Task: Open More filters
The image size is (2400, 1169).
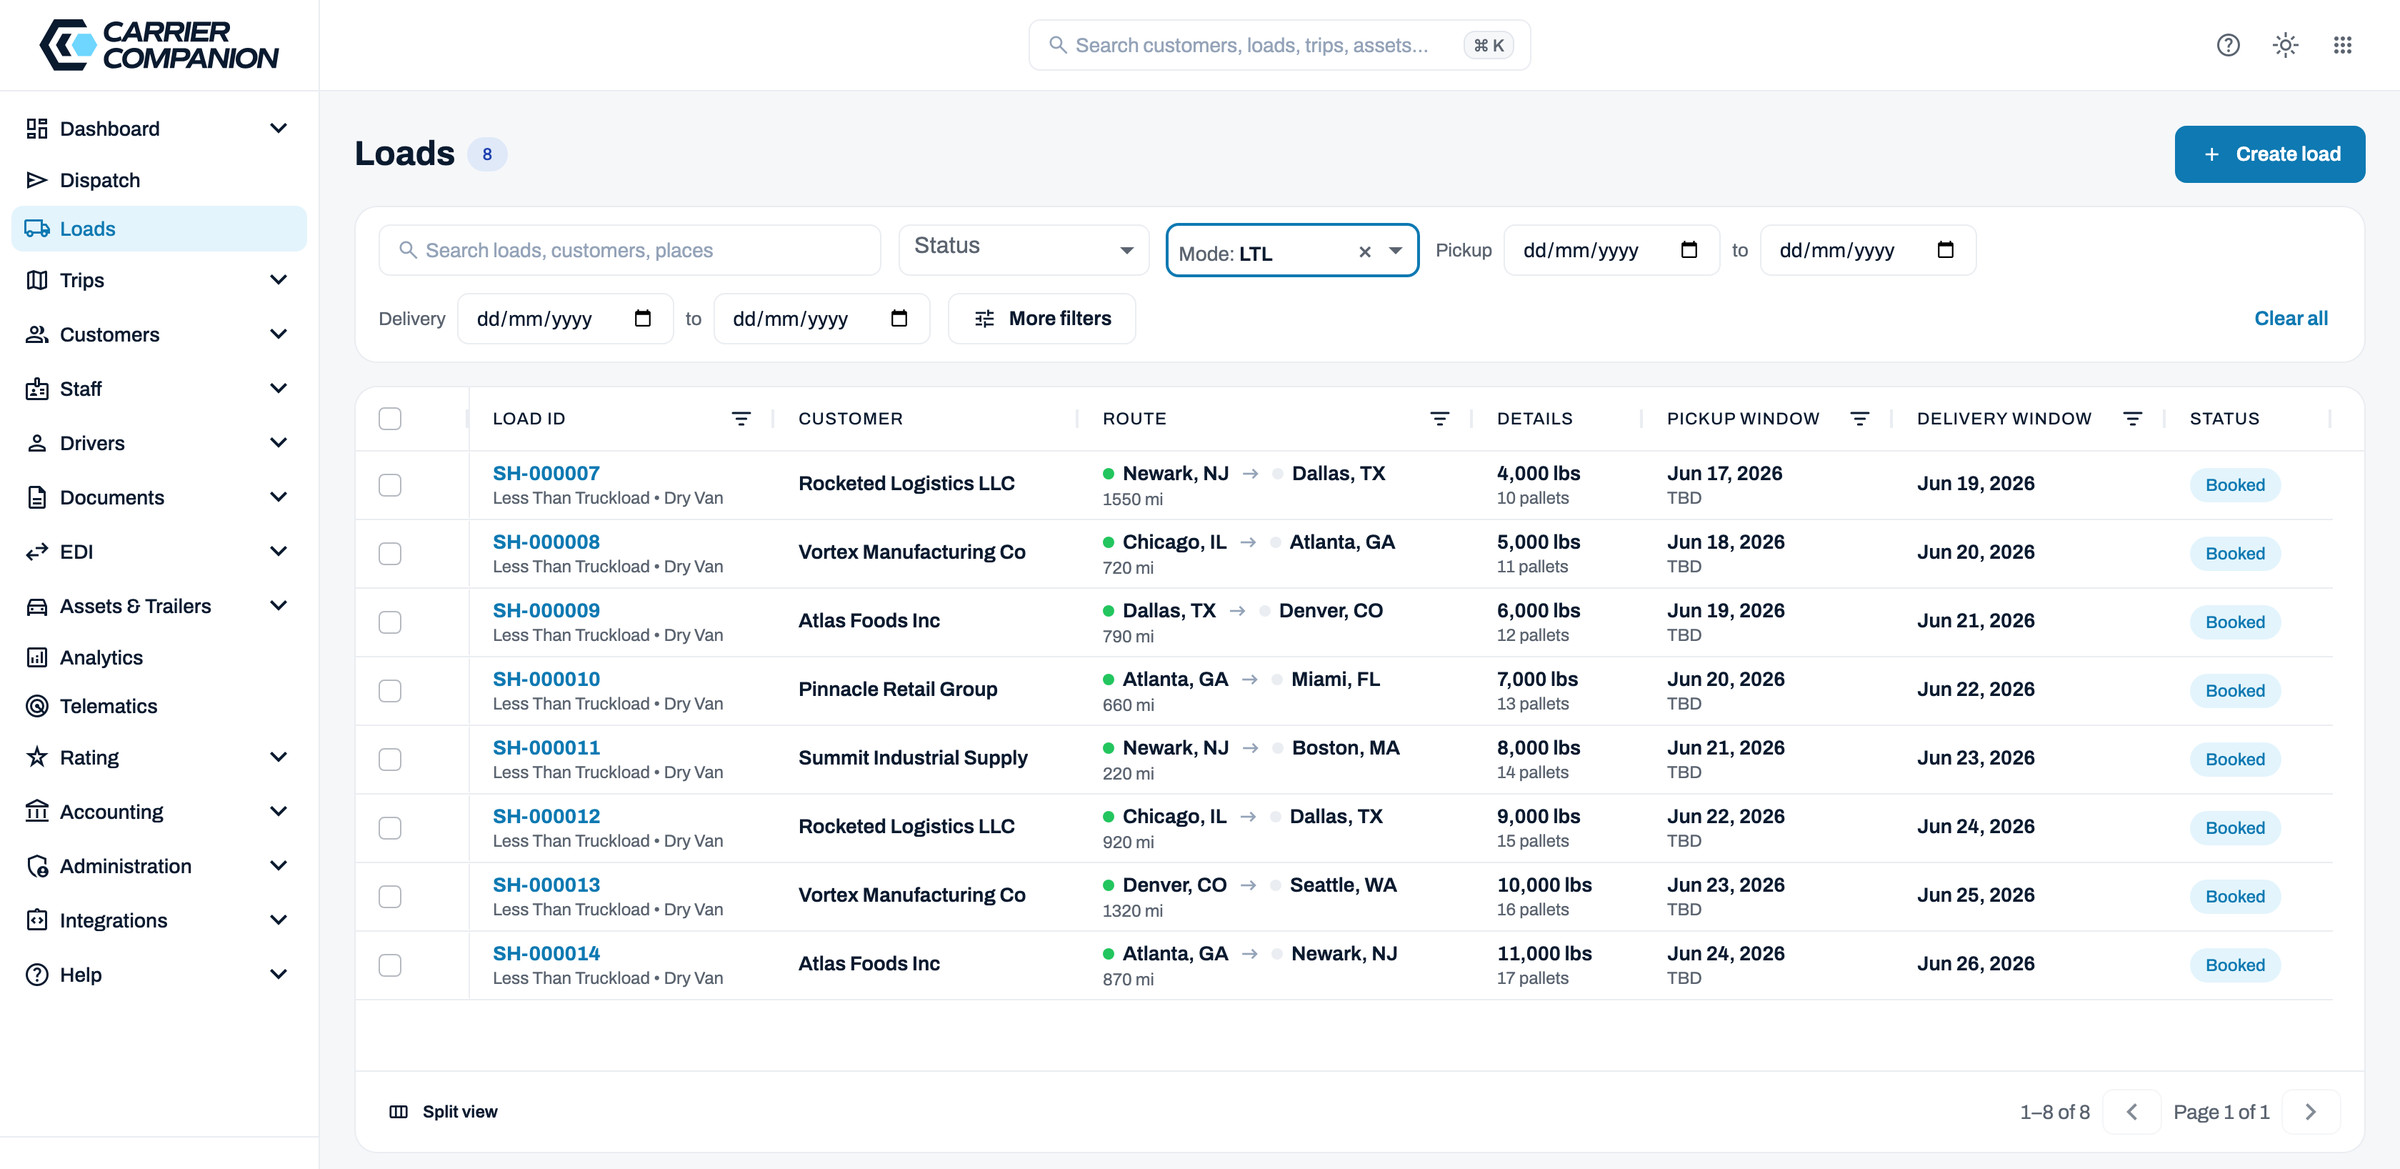Action: click(x=1041, y=318)
